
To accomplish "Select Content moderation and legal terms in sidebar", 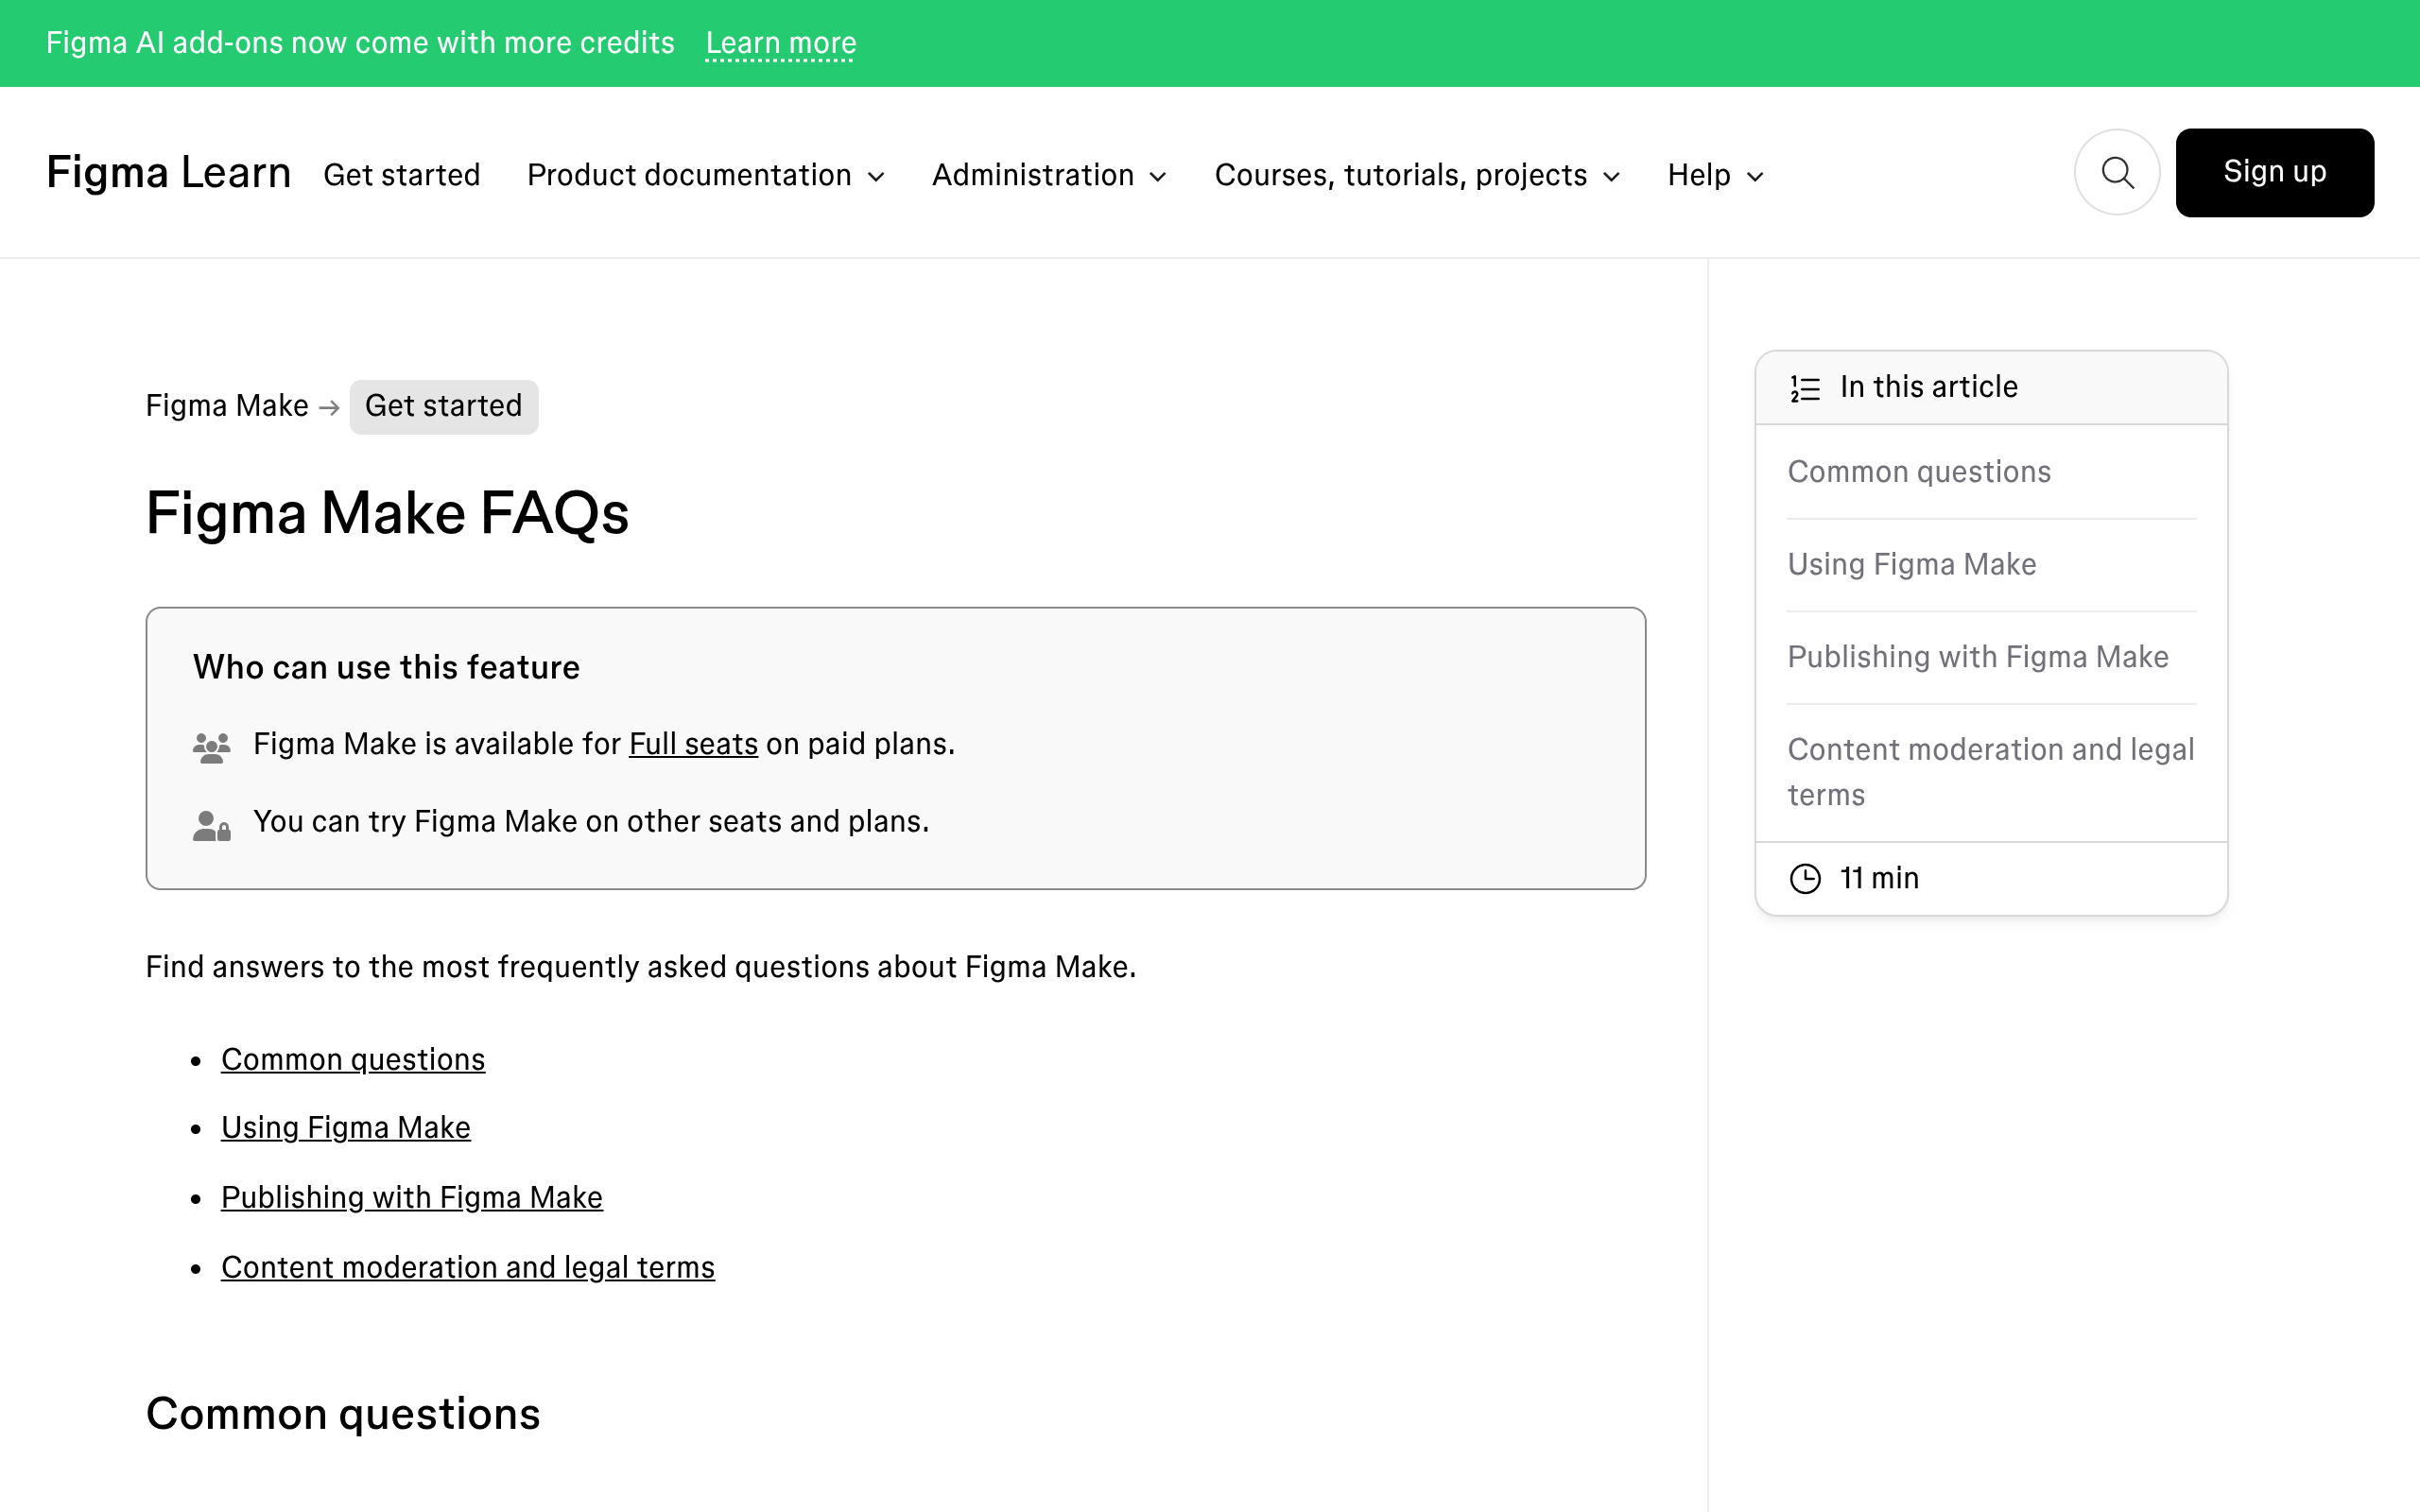I will [1991, 772].
